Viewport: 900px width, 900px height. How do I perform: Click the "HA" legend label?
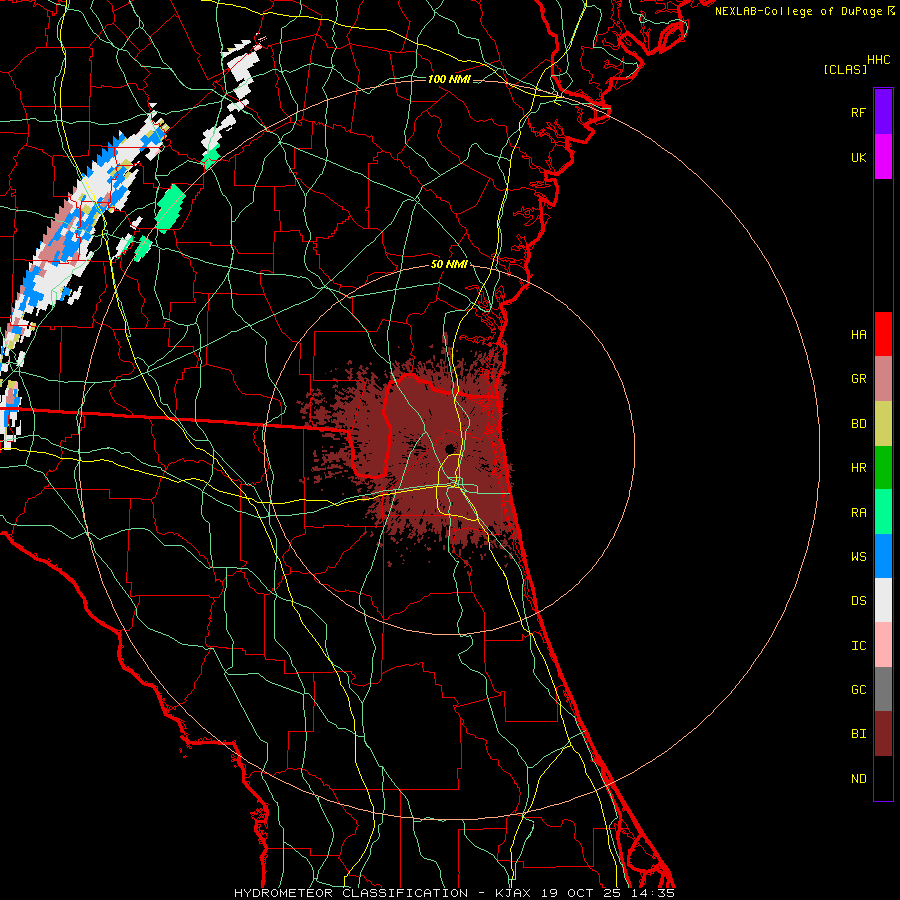click(x=858, y=335)
